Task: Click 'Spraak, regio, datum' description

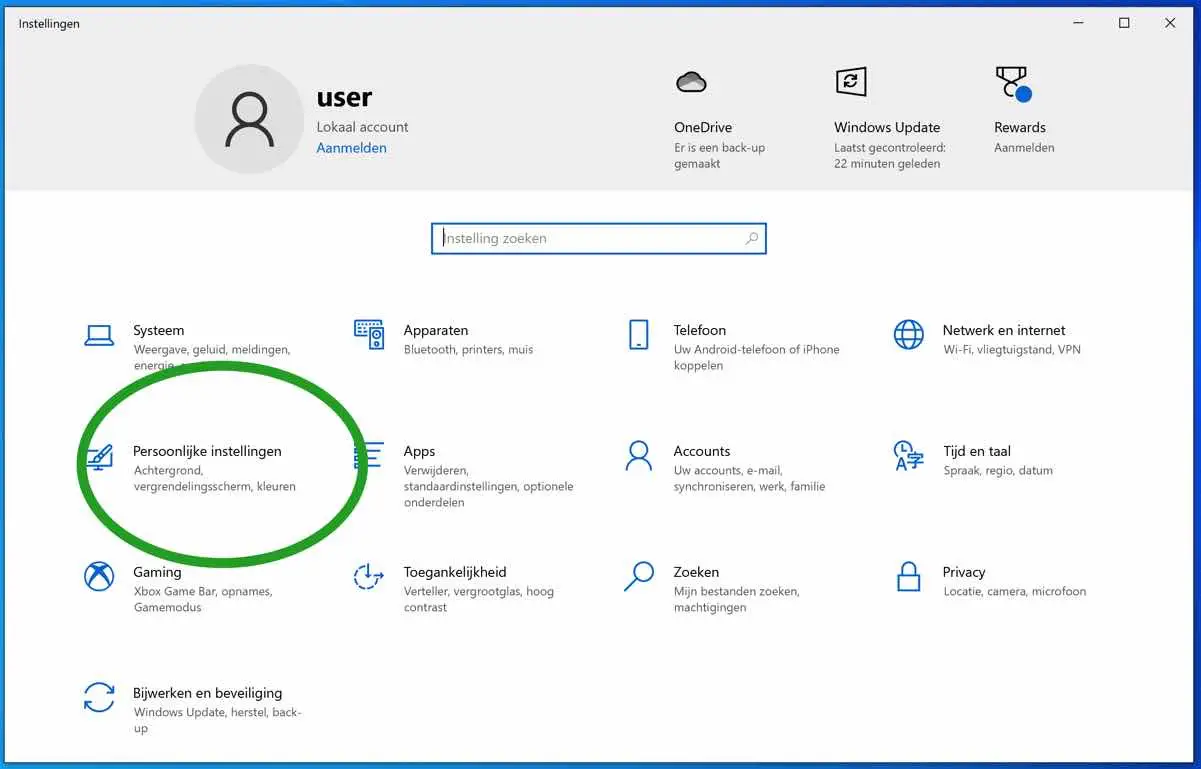Action: (x=998, y=471)
